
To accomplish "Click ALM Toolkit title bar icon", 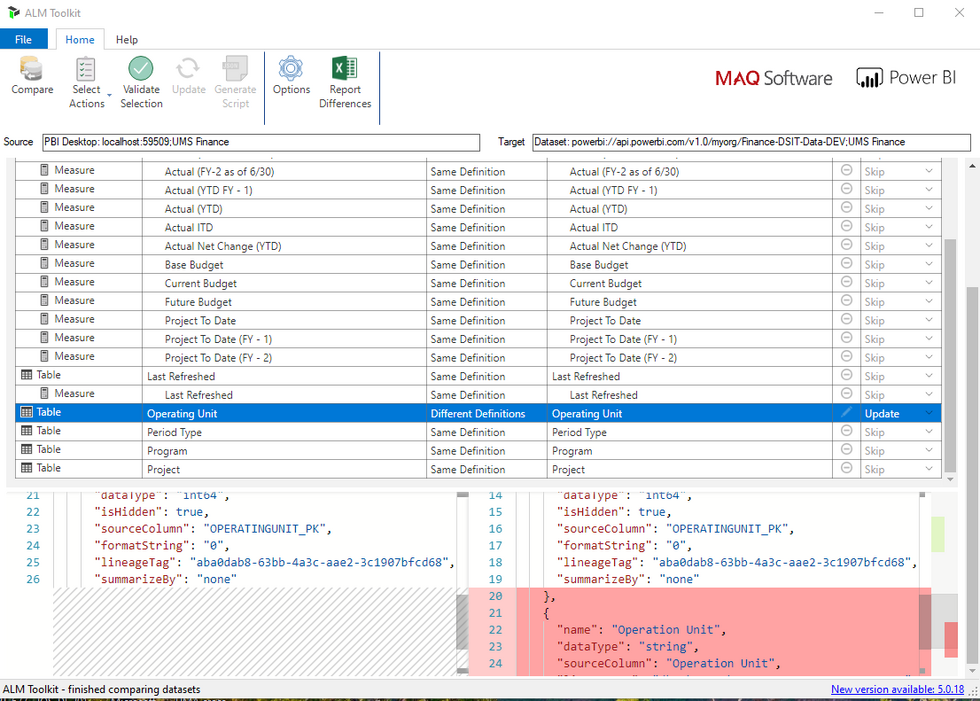I will (13, 12).
